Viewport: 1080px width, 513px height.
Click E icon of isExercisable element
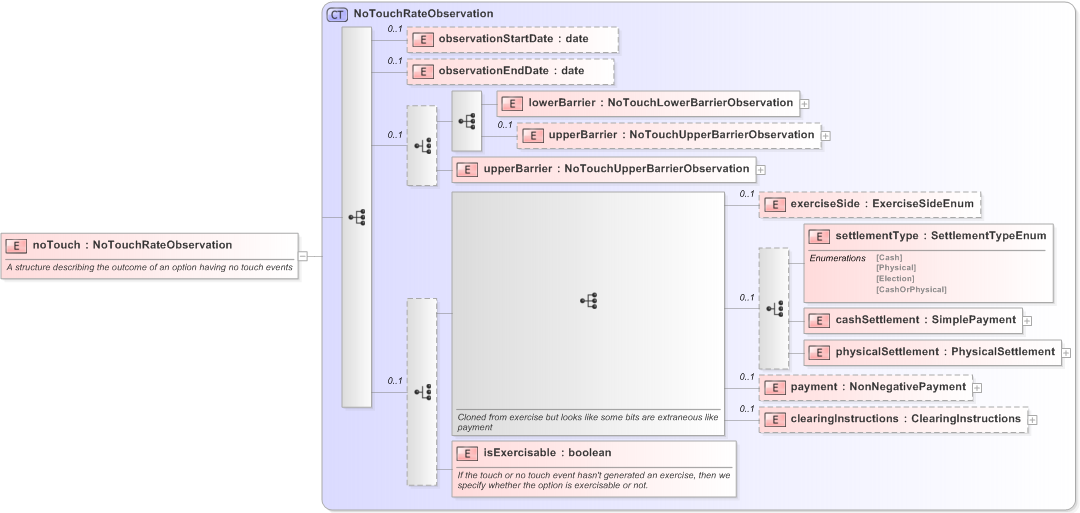(468, 453)
